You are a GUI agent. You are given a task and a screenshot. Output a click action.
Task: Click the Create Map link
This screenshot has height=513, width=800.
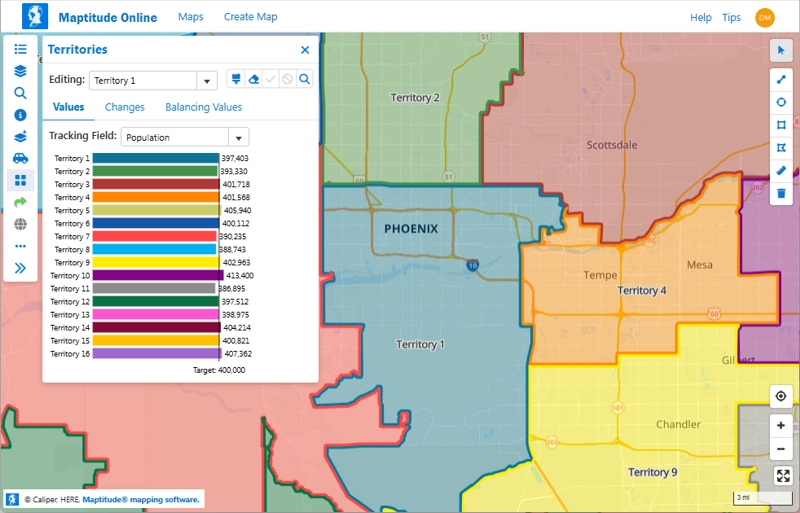[250, 17]
